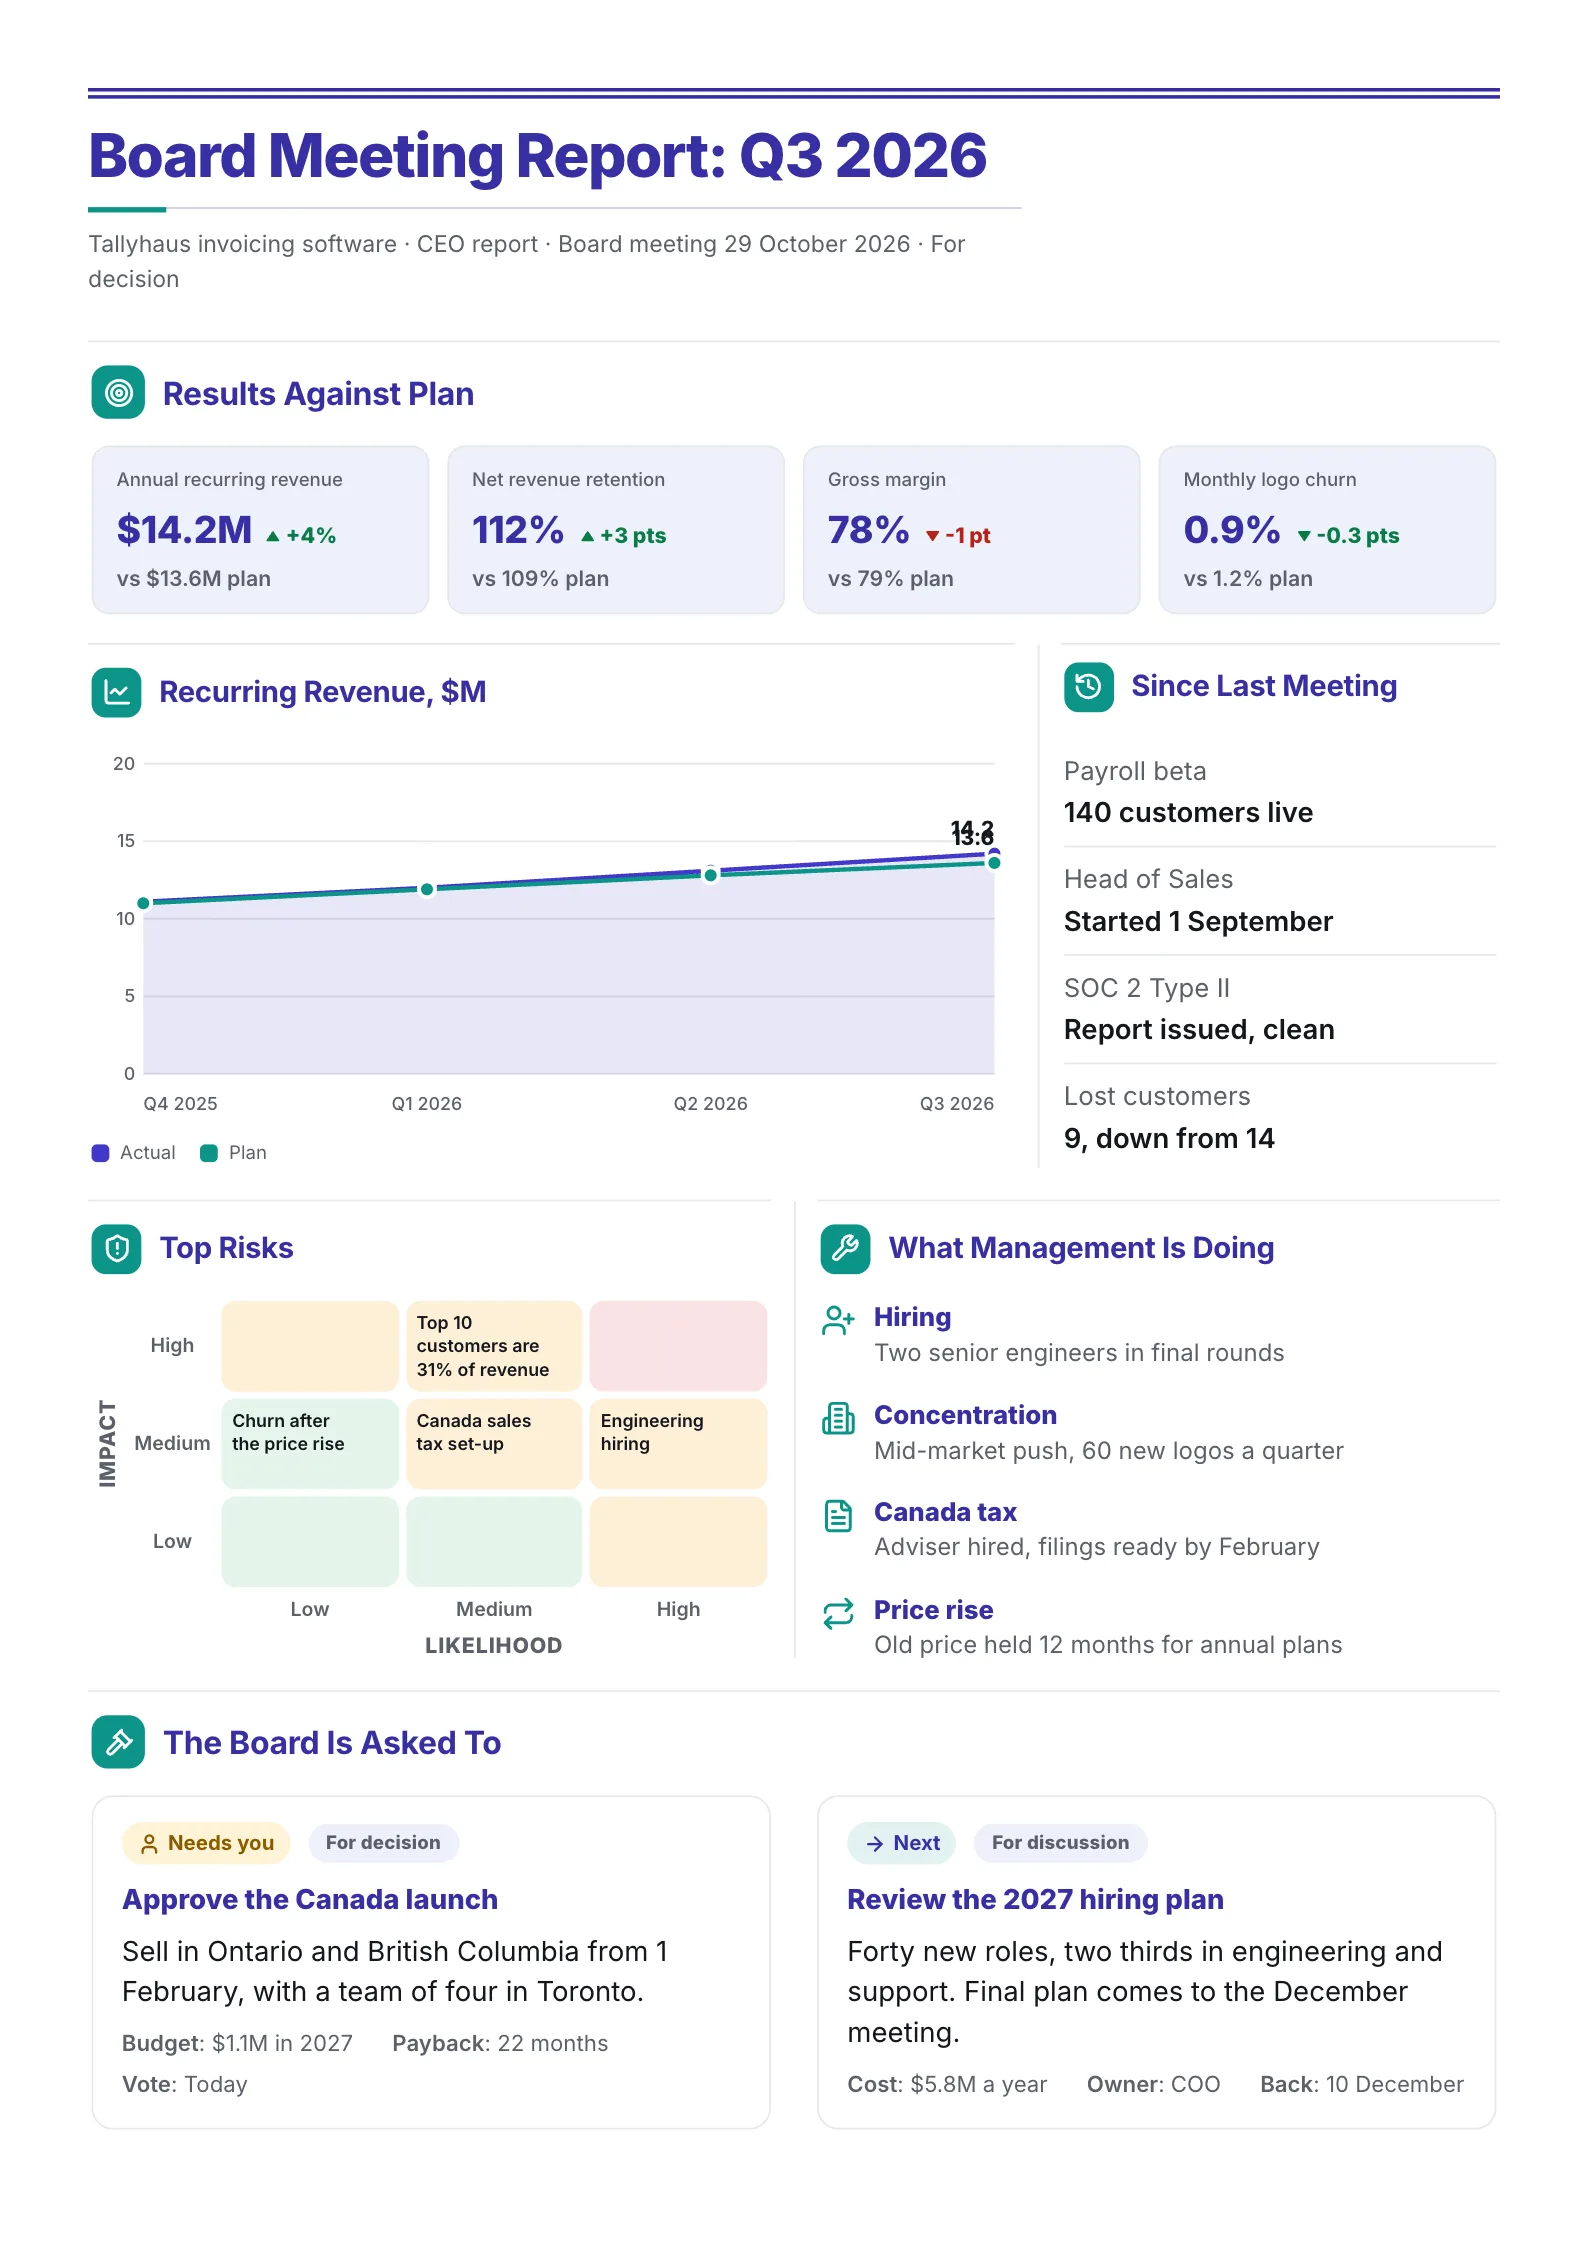Click the arrow icon in the Next badge

[875, 1844]
